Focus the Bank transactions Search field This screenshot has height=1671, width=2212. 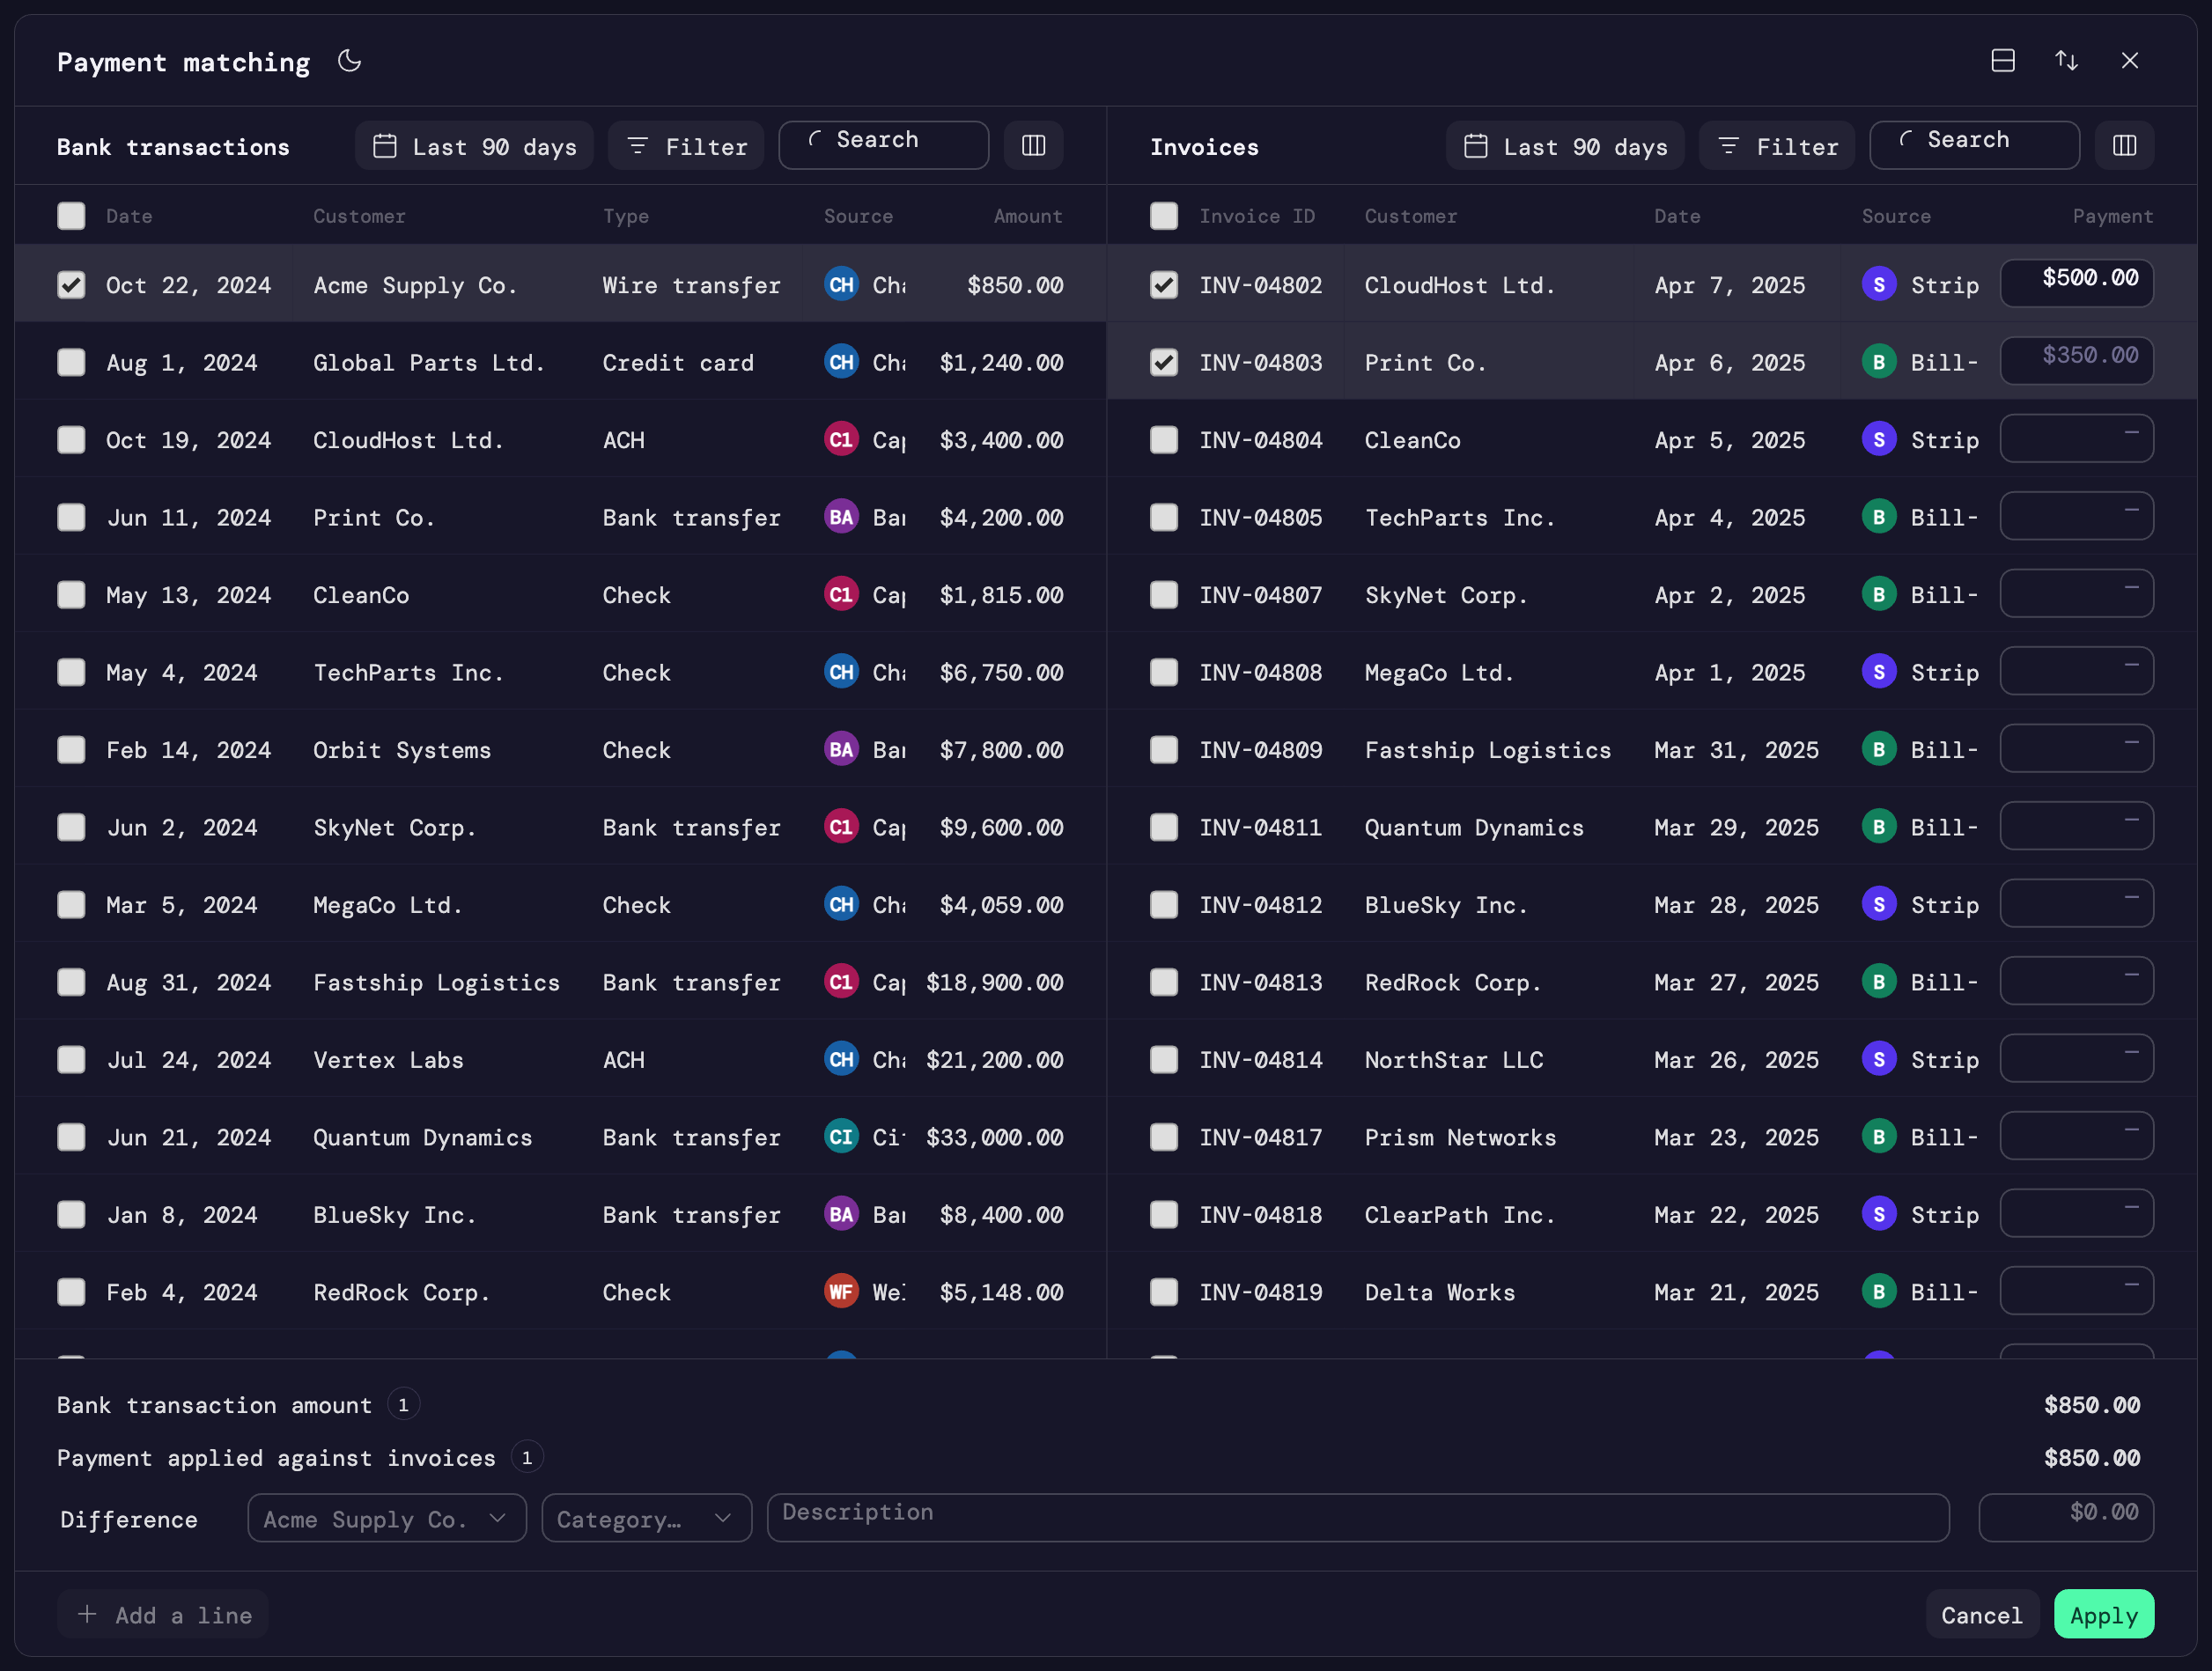coord(884,146)
